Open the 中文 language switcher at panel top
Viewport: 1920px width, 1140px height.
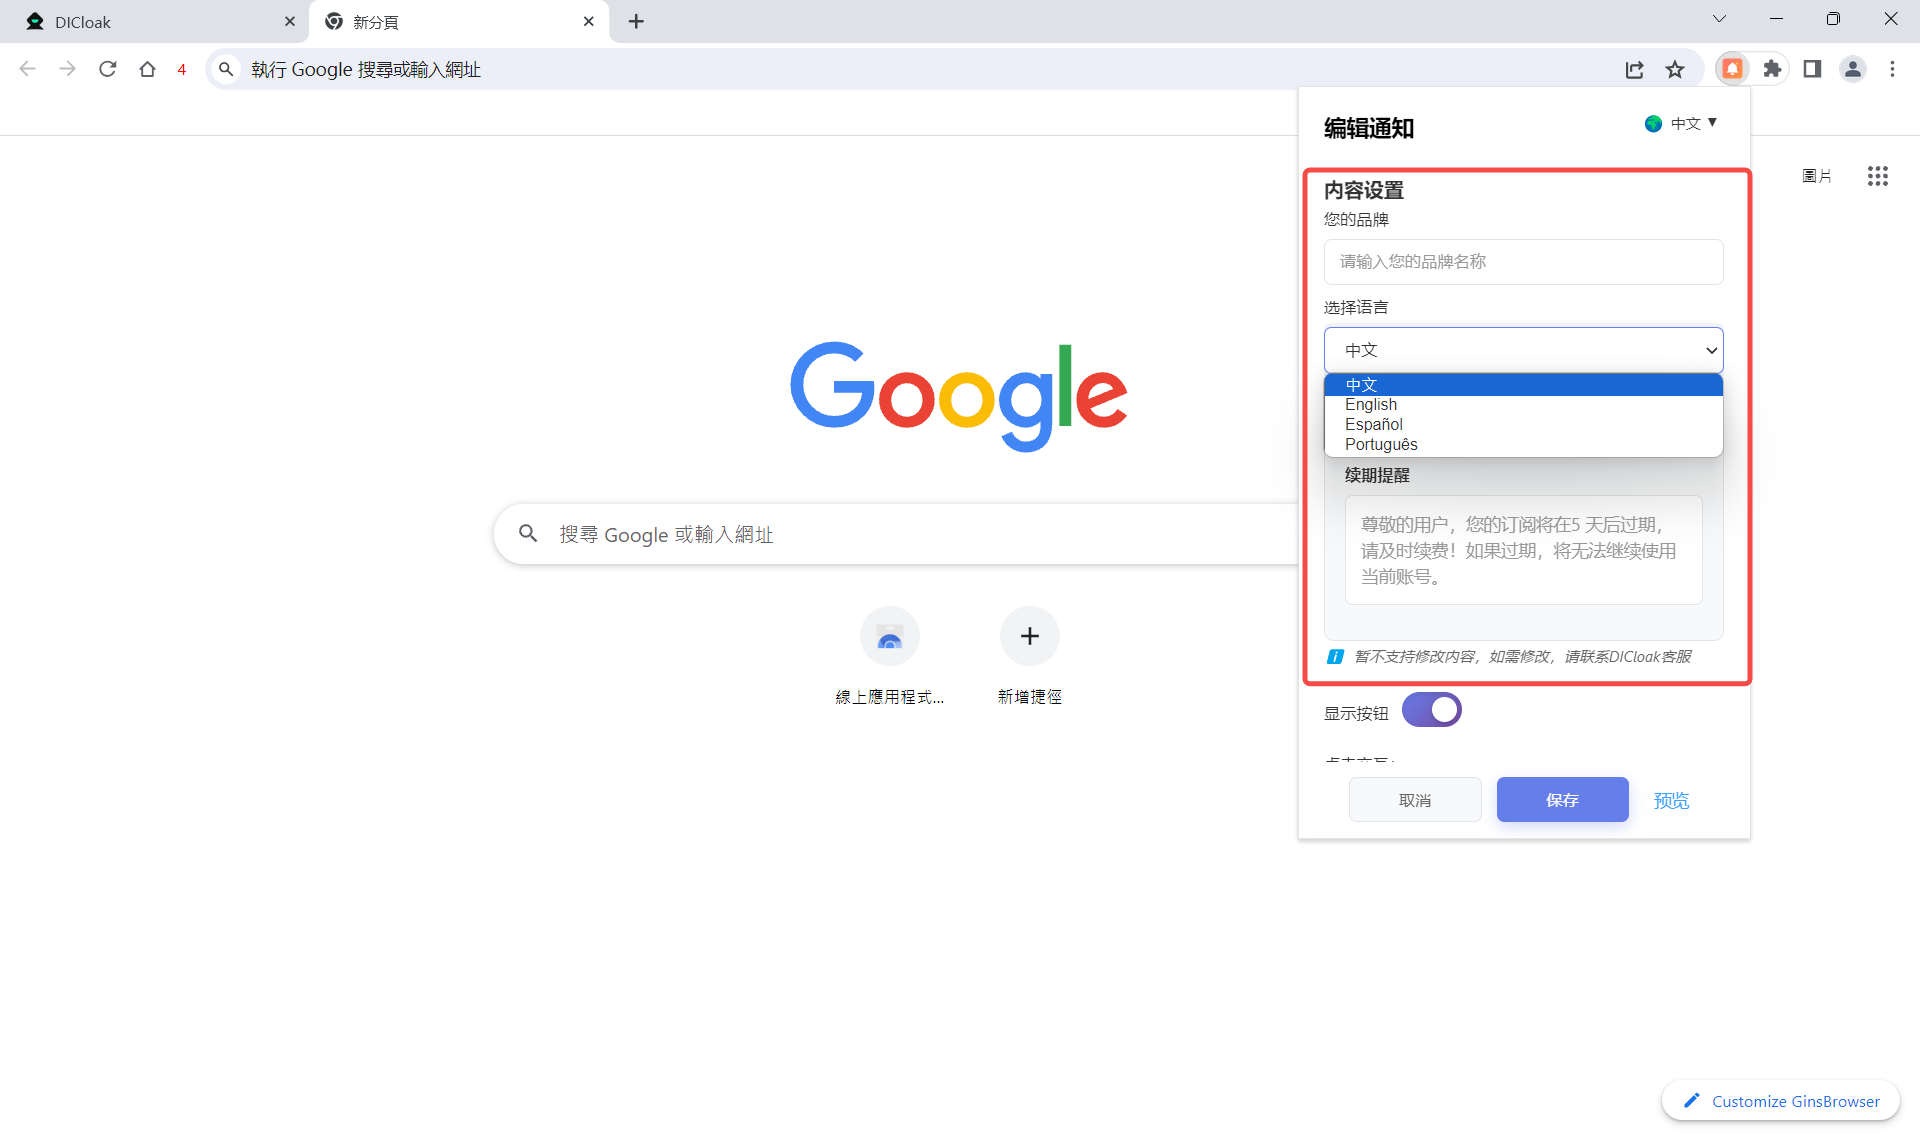(x=1681, y=123)
